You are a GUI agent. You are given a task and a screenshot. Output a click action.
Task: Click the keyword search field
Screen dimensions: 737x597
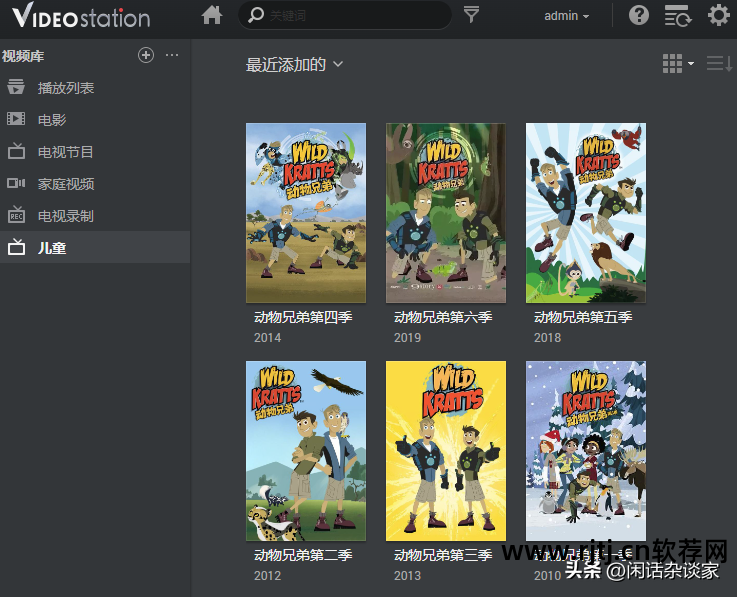pyautogui.click(x=345, y=16)
